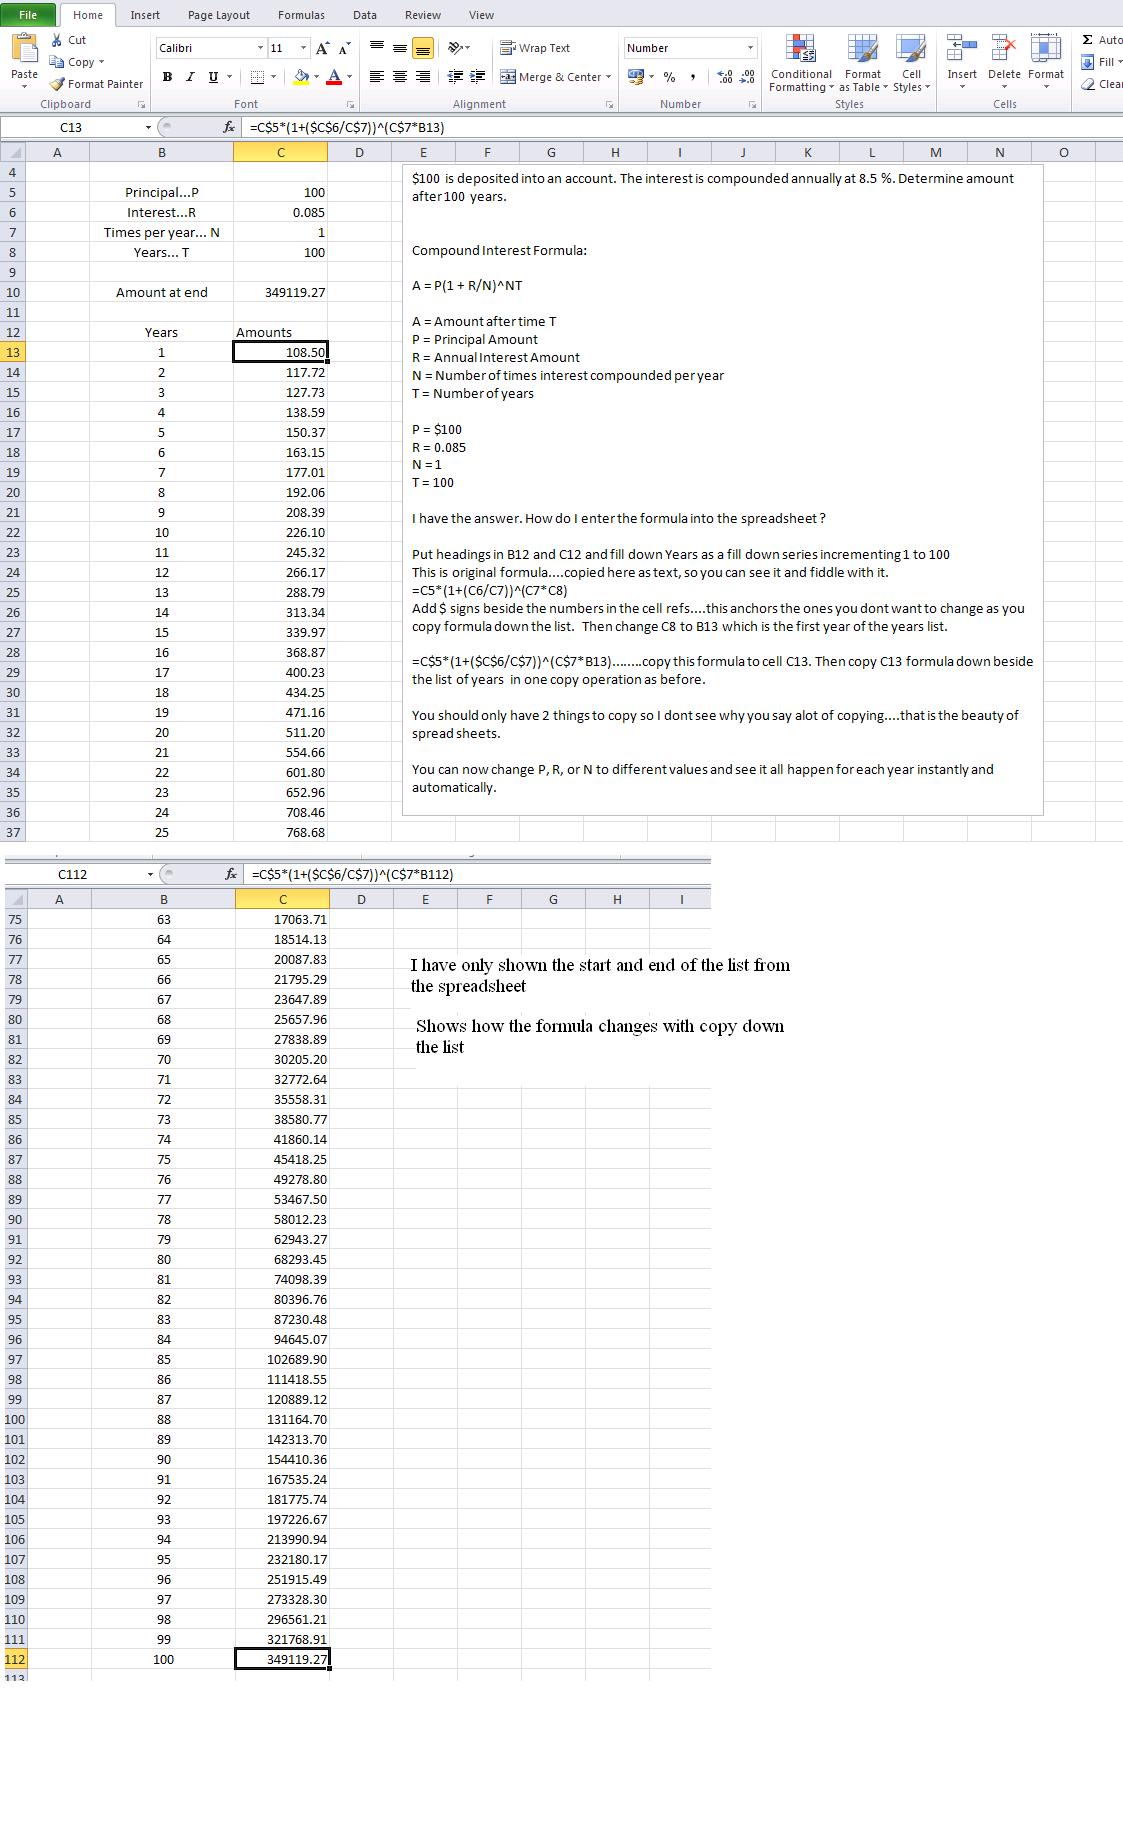The image size is (1123, 1844).
Task: Click the Clear eraser icon
Action: (x=1088, y=84)
